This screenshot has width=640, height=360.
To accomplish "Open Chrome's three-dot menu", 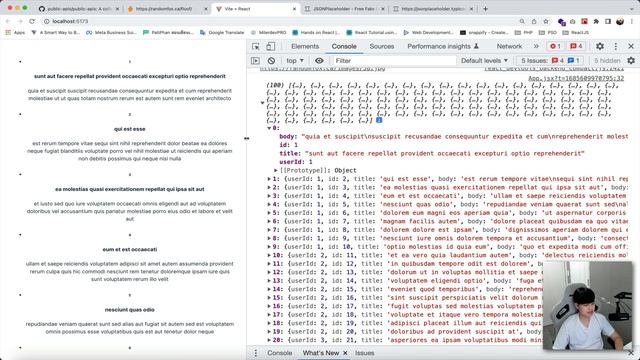I will coord(632,21).
